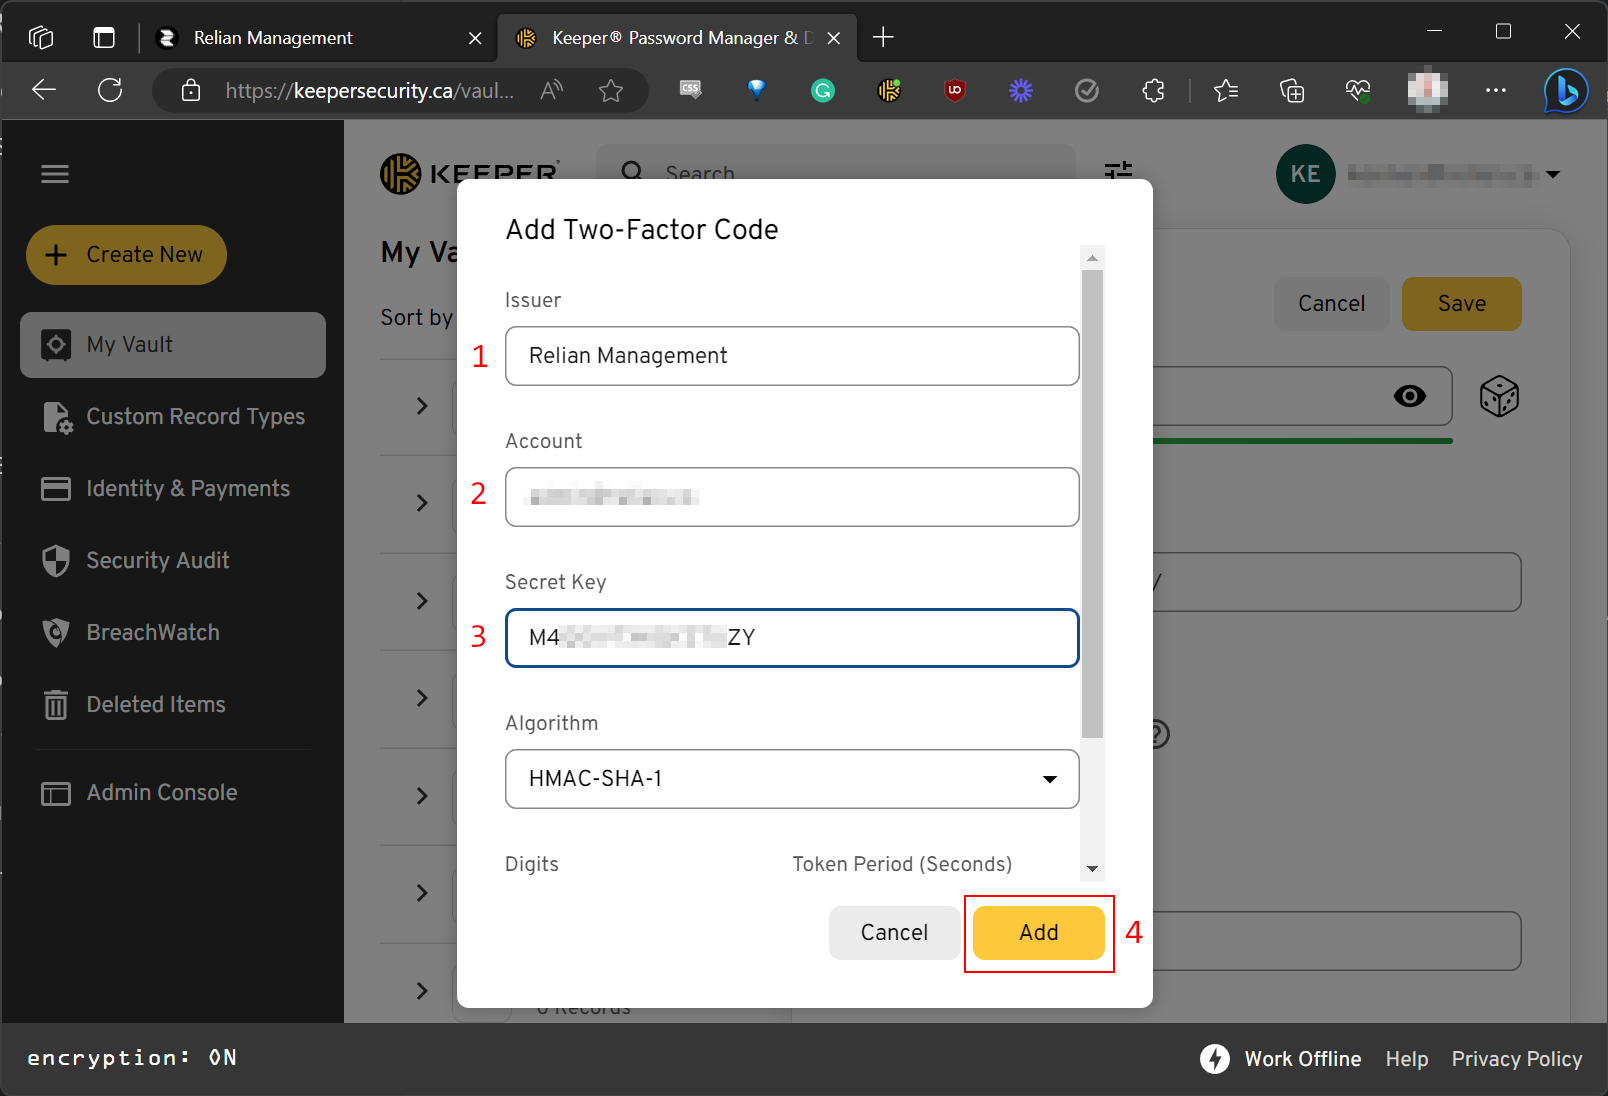Click the Secret Key input field
1608x1096 pixels.
[x=792, y=638]
